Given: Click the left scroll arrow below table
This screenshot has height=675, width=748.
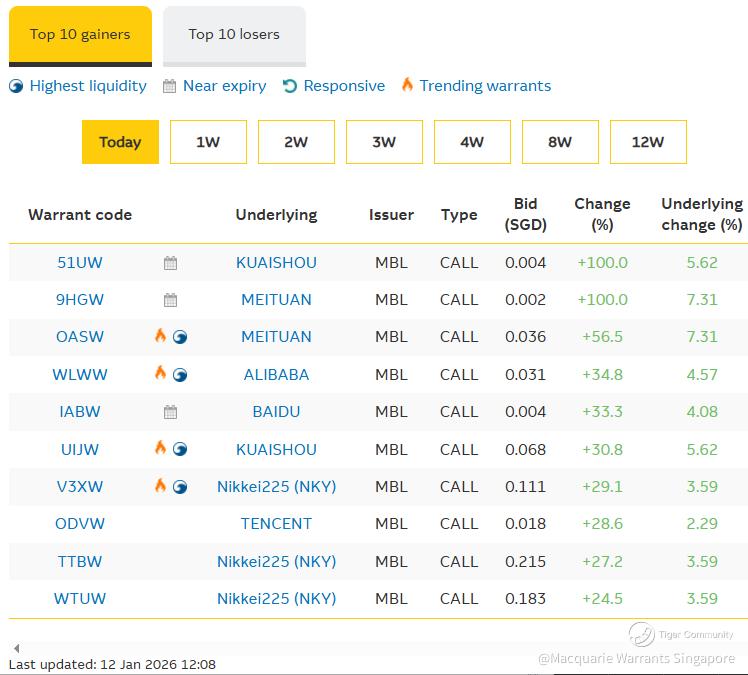Looking at the screenshot, I should [17, 648].
